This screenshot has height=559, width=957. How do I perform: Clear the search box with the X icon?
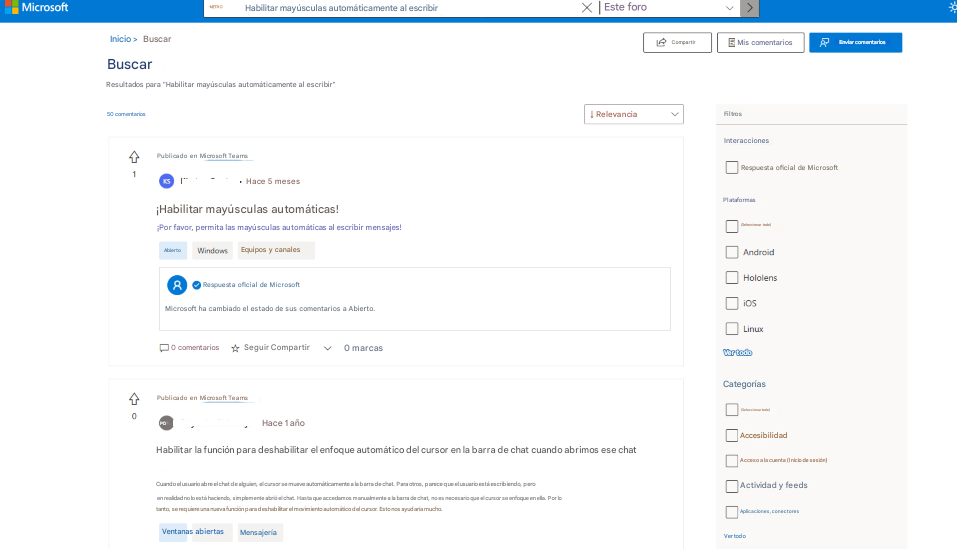pyautogui.click(x=587, y=7)
